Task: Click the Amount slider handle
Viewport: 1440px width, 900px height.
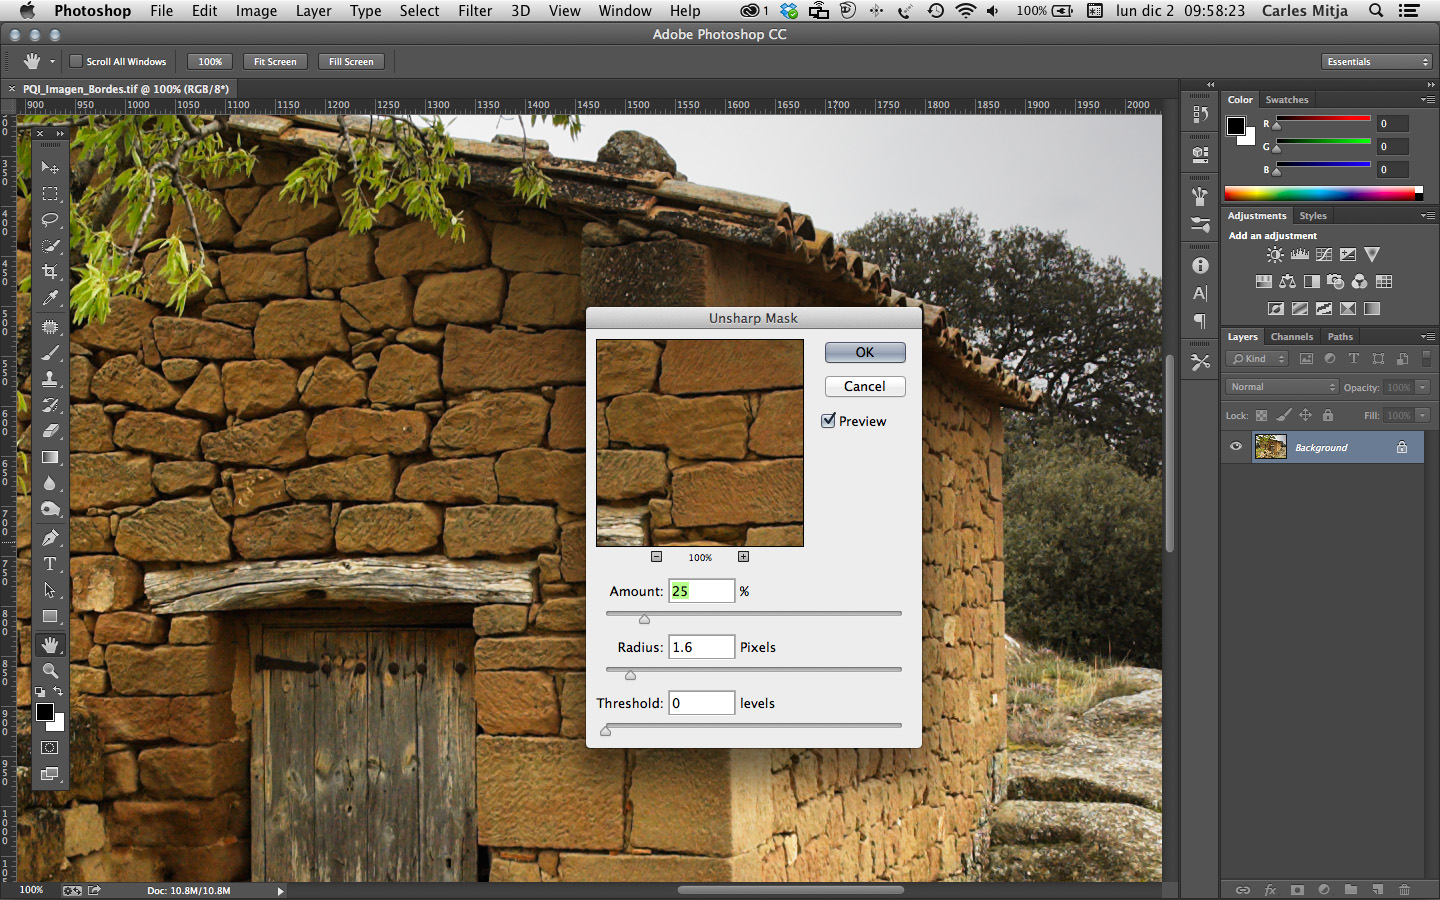Action: (x=645, y=619)
